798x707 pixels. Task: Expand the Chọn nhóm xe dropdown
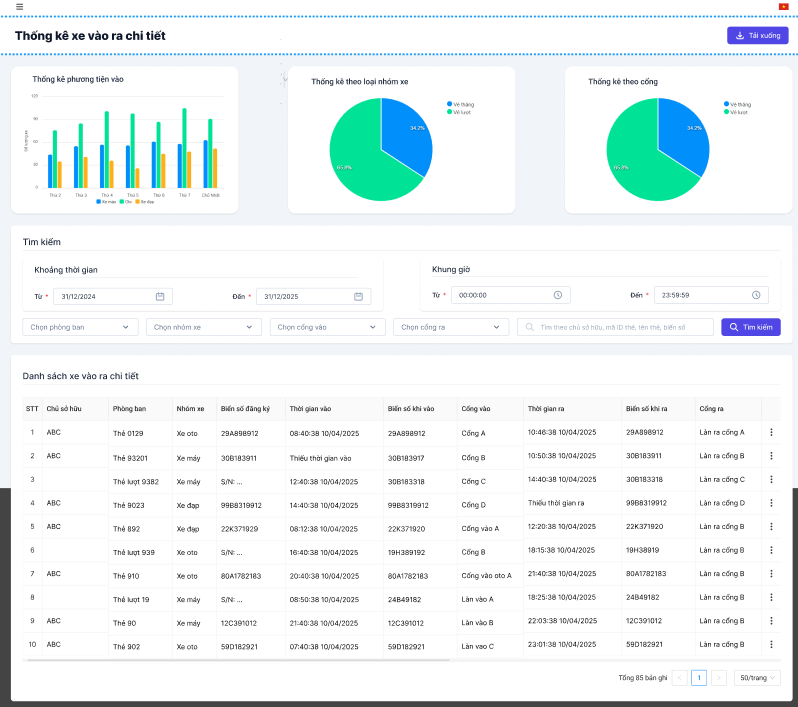pyautogui.click(x=204, y=327)
